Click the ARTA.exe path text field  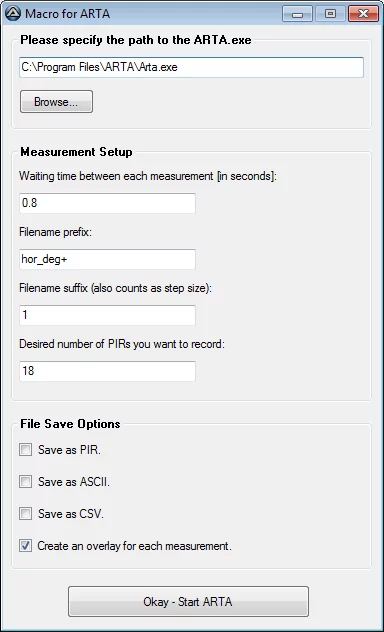click(191, 67)
